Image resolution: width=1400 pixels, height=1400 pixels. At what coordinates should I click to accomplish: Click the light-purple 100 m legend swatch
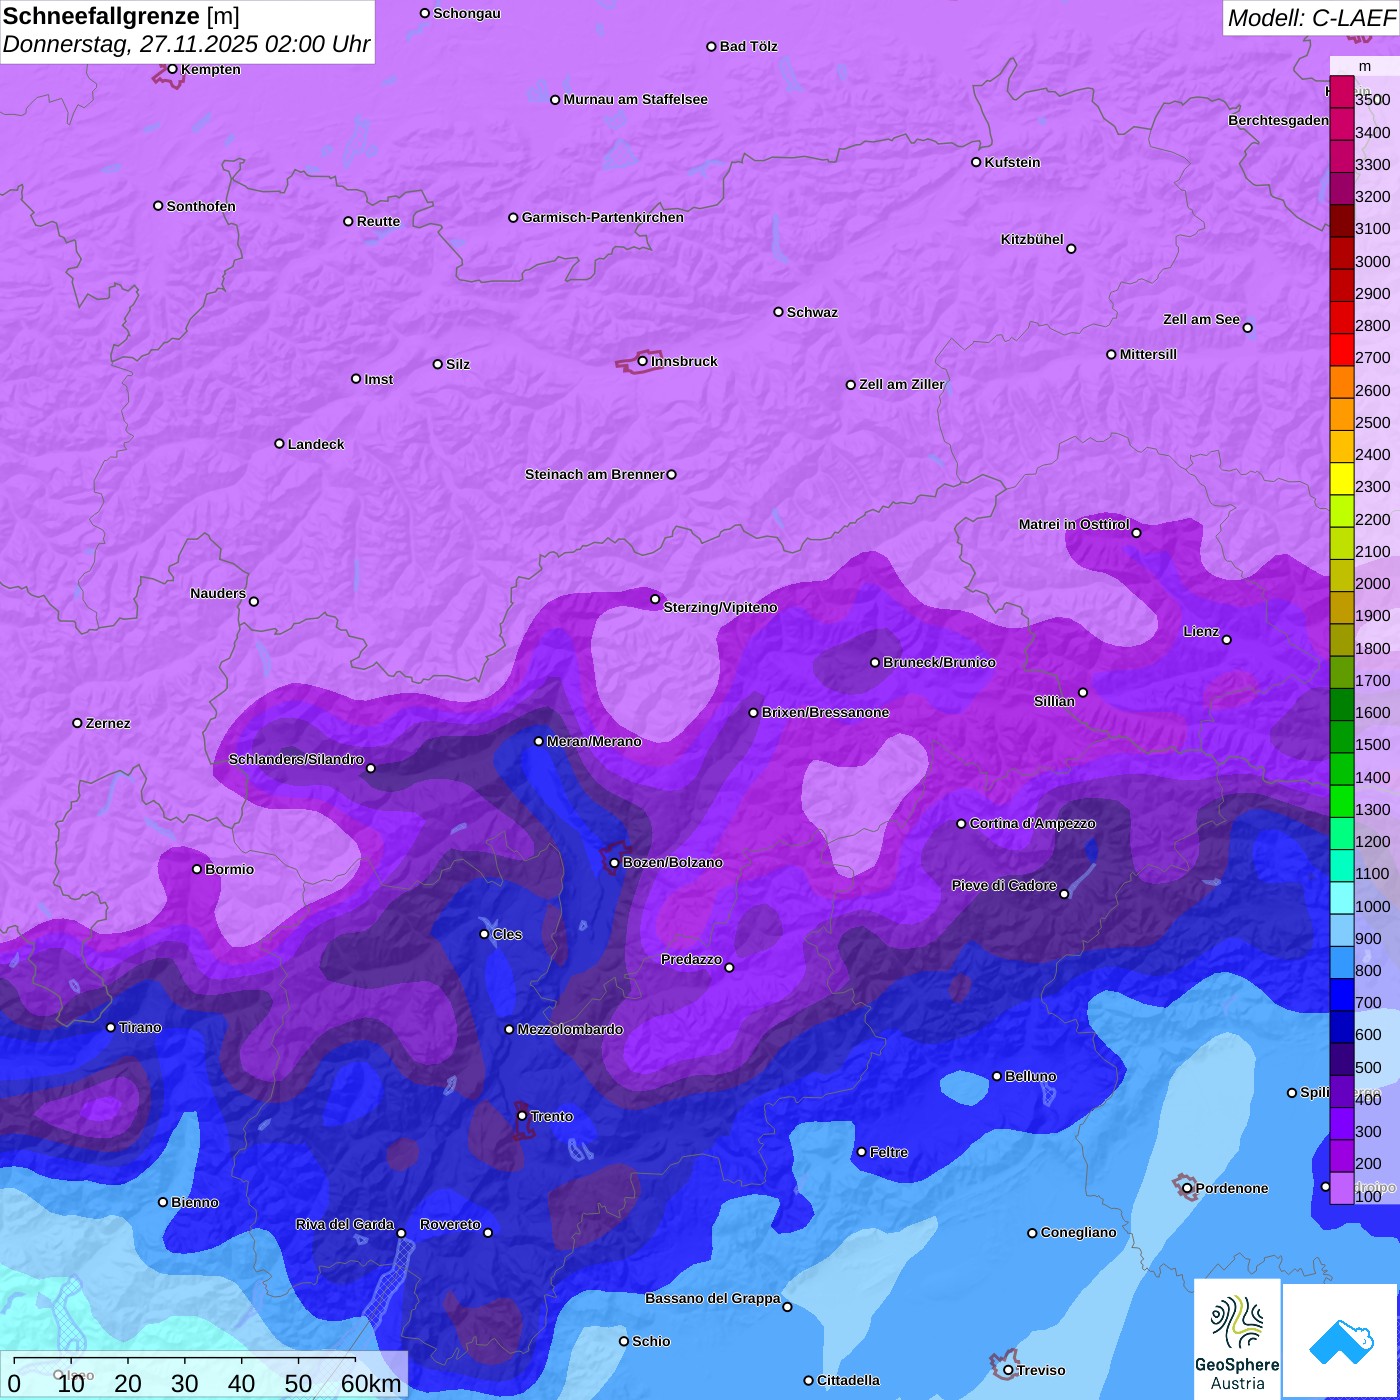[1342, 1188]
